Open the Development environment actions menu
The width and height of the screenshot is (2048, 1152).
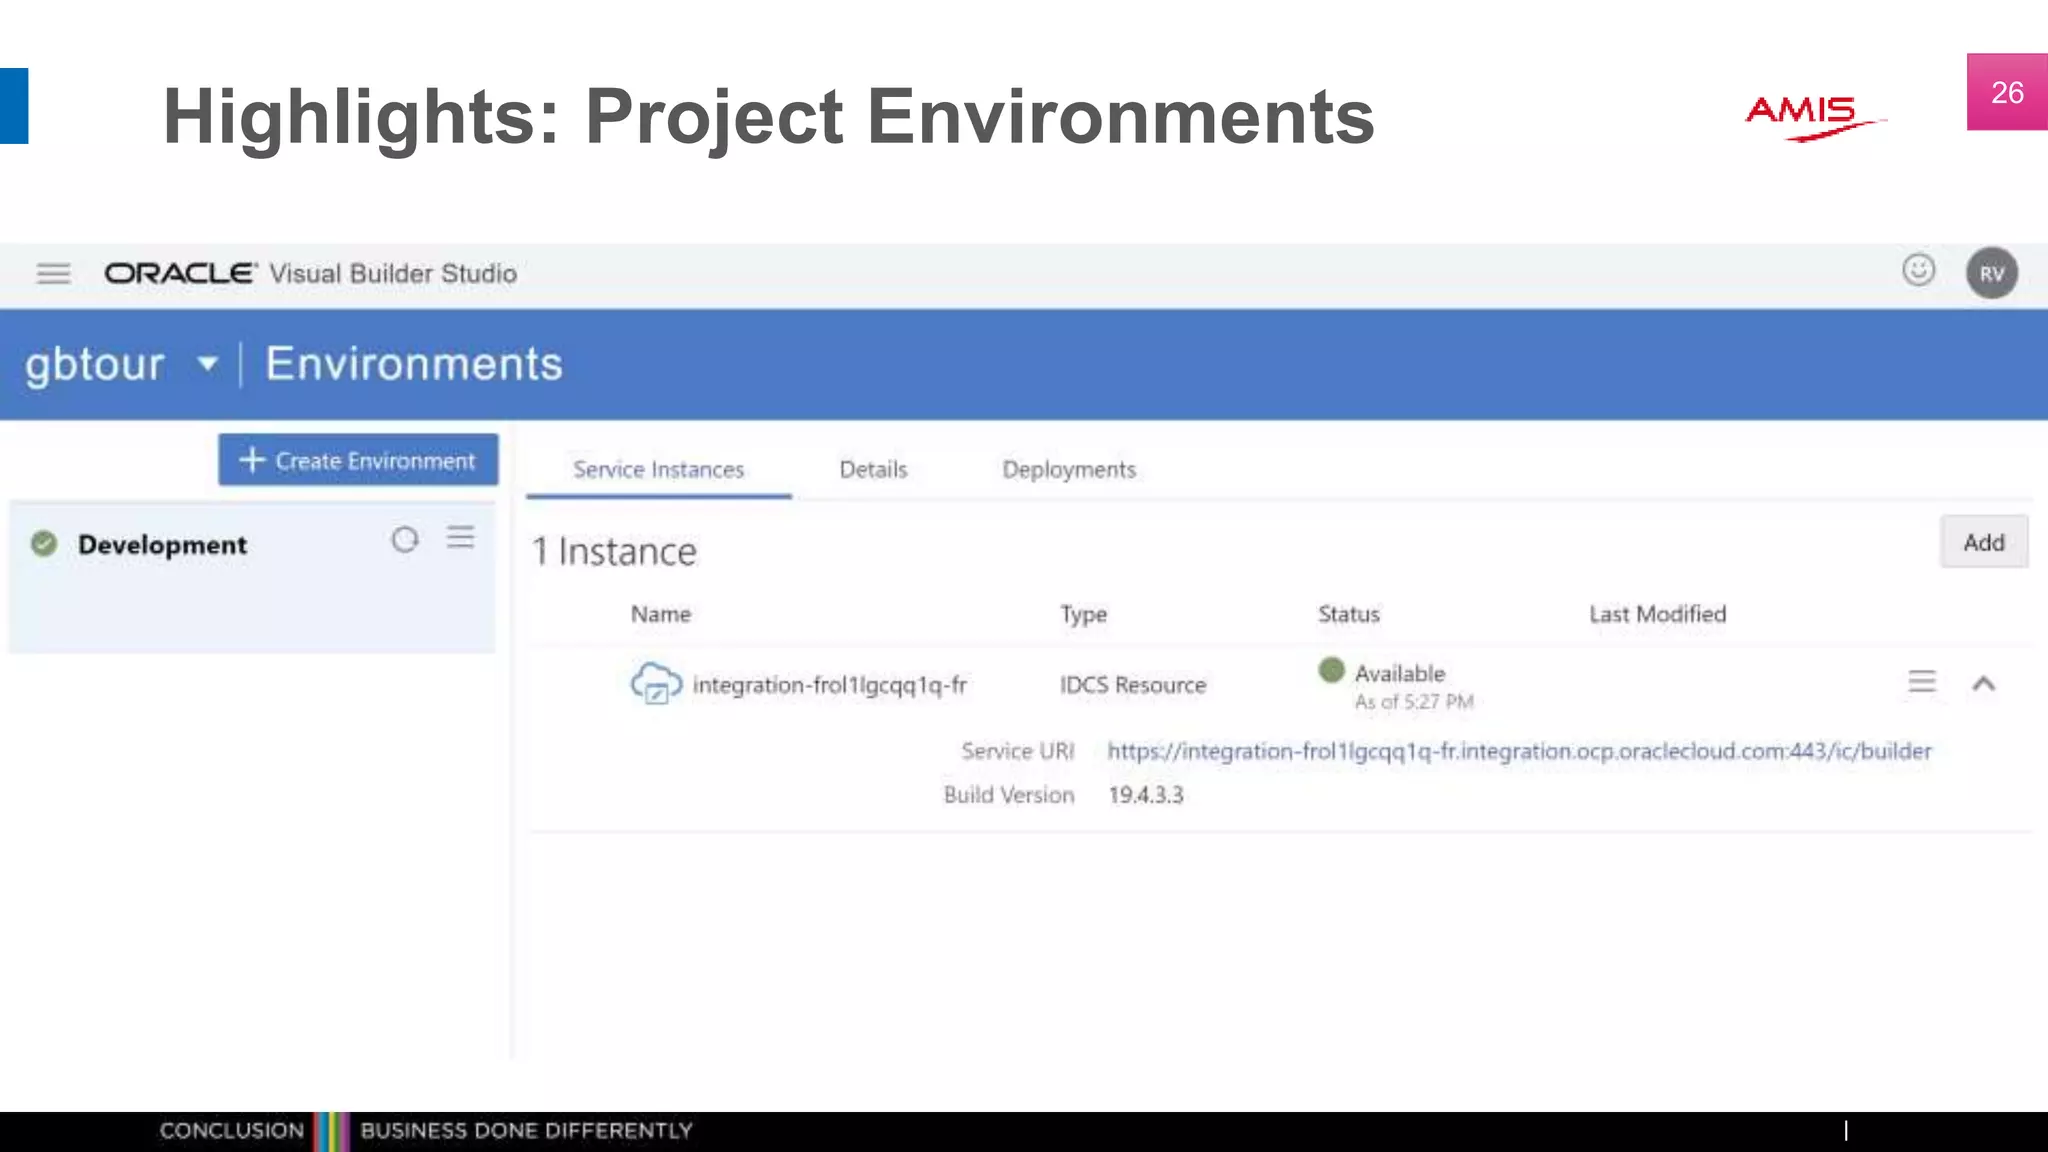pos(461,538)
